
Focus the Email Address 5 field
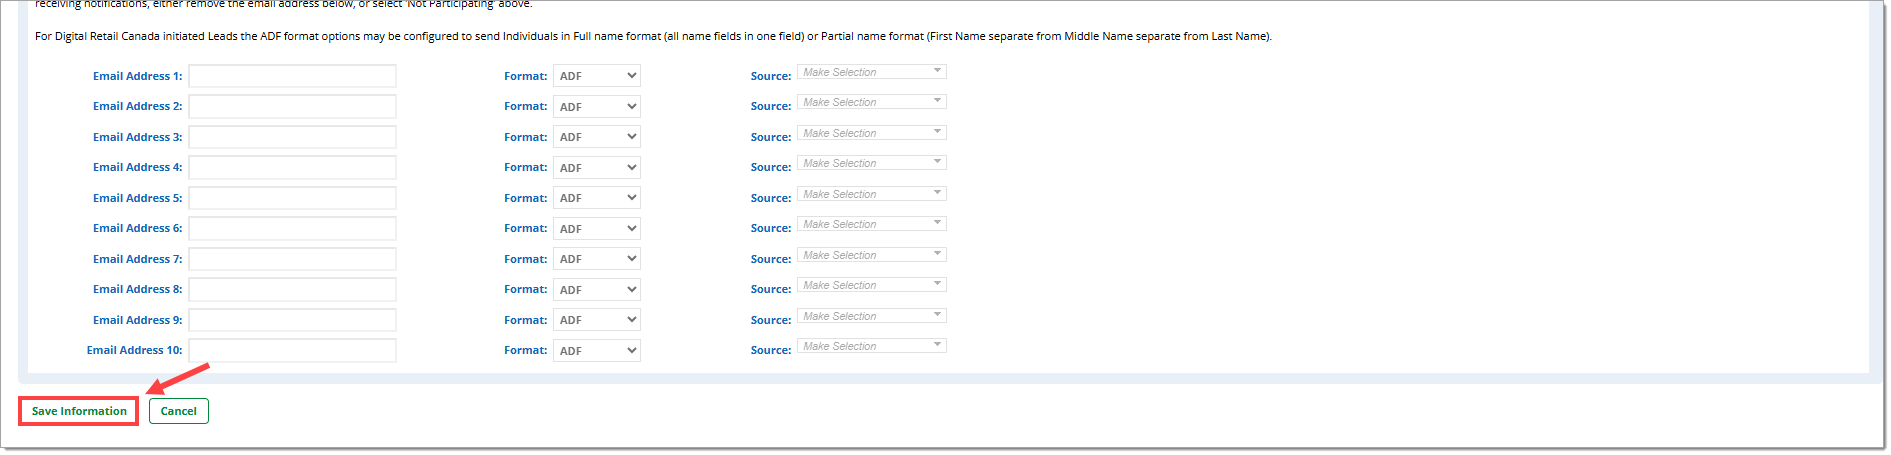292,198
